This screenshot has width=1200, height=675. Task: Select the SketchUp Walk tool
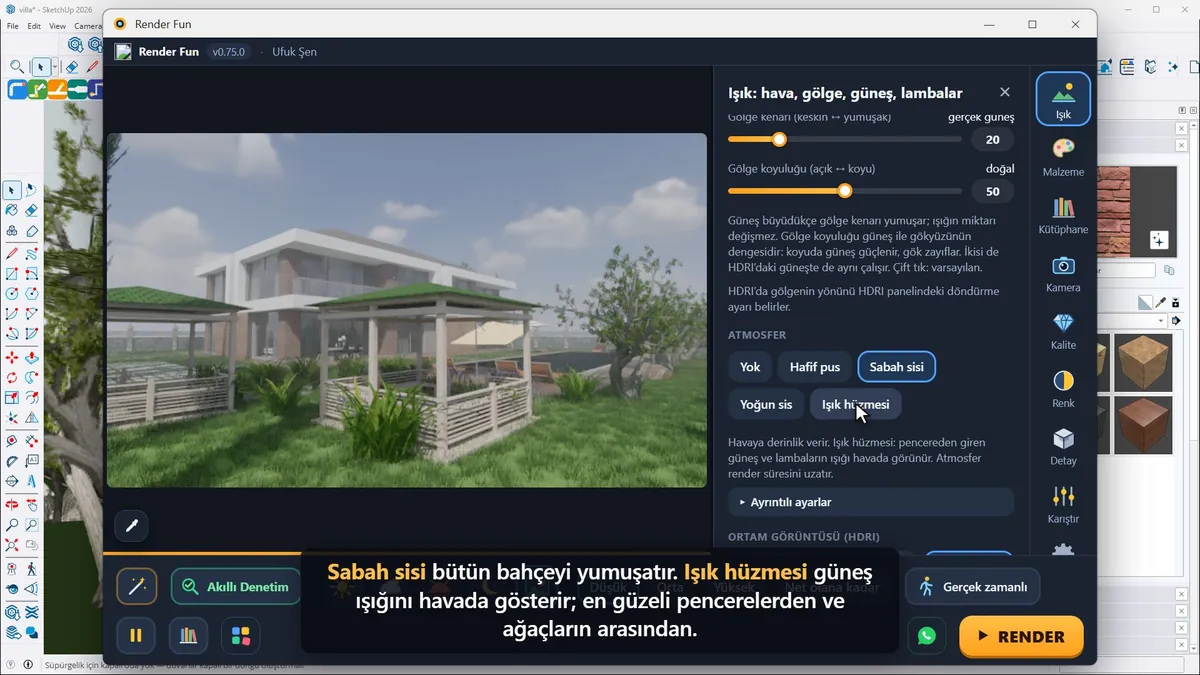pyautogui.click(x=32, y=567)
